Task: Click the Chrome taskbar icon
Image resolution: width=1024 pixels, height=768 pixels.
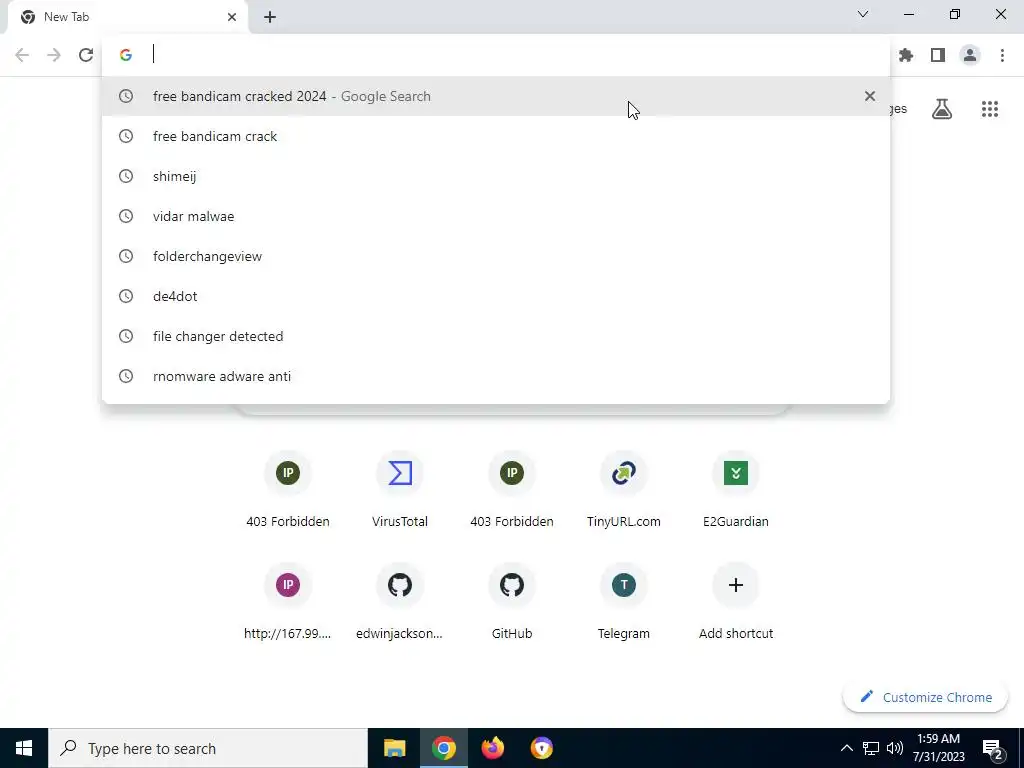Action: 443,748
